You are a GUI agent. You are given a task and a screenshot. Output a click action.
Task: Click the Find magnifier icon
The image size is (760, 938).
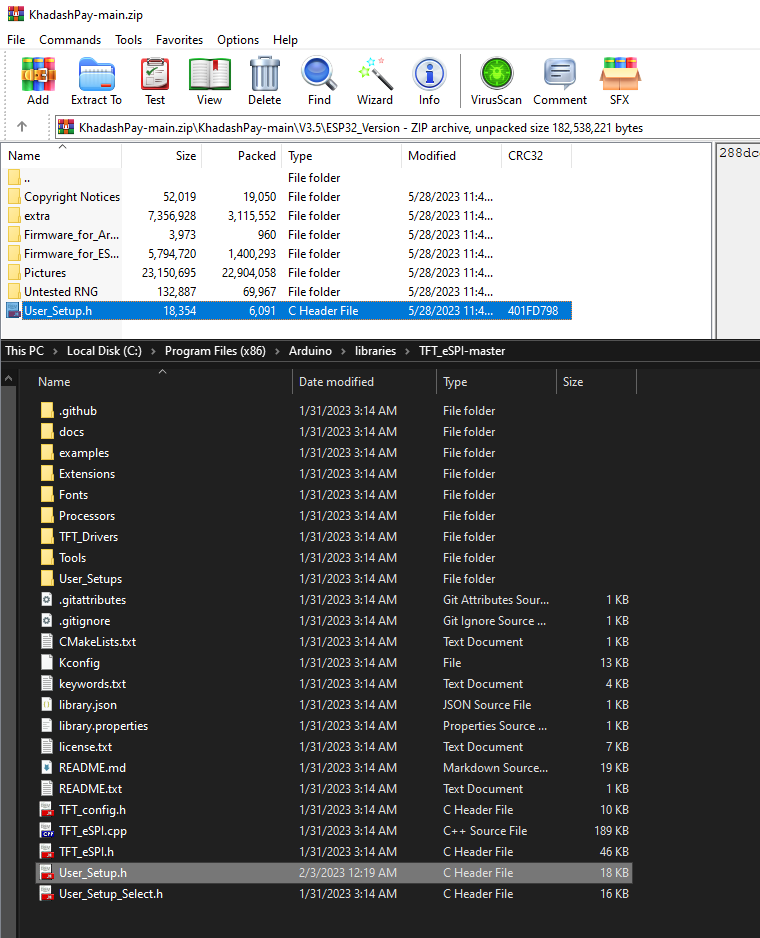pyautogui.click(x=319, y=74)
